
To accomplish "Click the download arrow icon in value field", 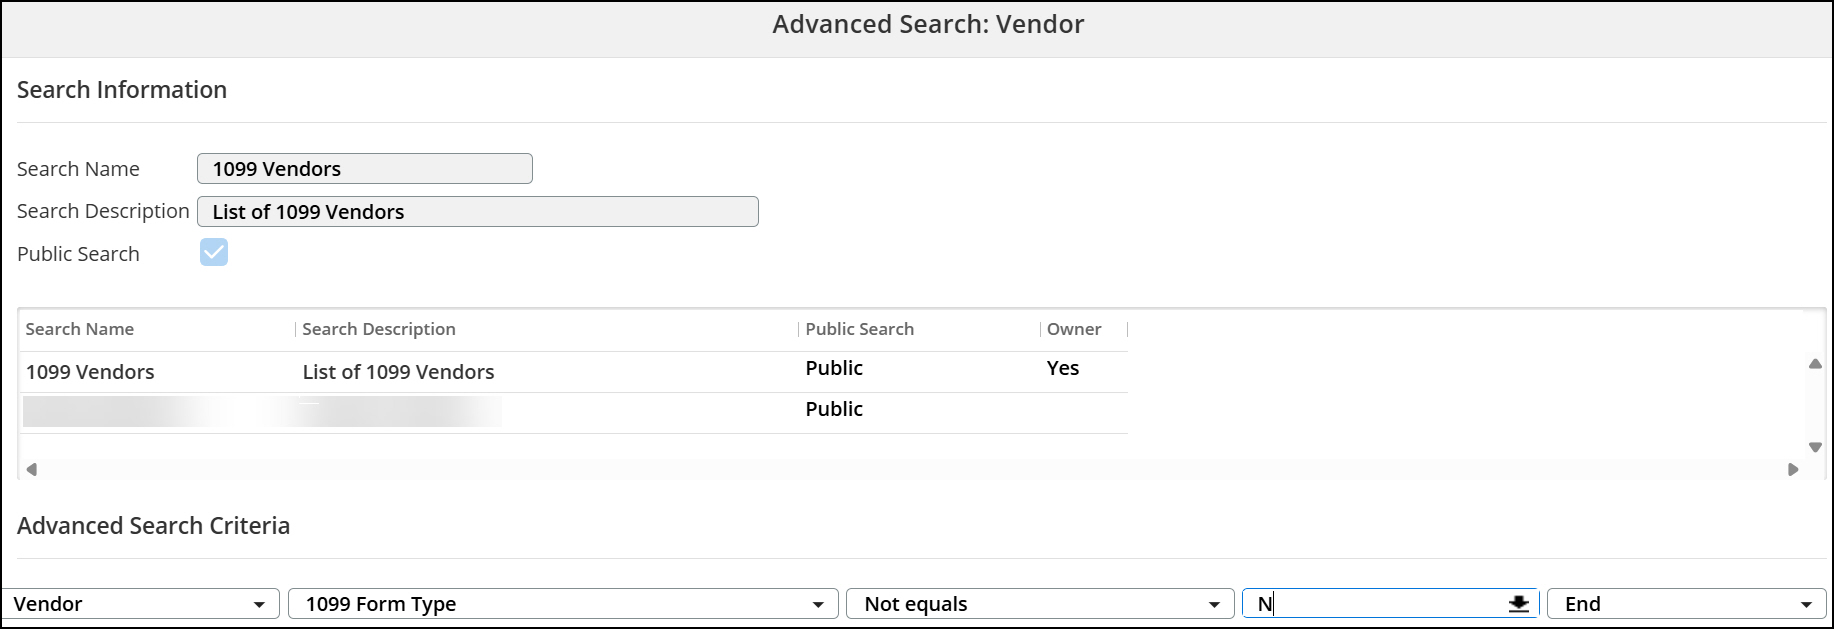I will click(1519, 604).
